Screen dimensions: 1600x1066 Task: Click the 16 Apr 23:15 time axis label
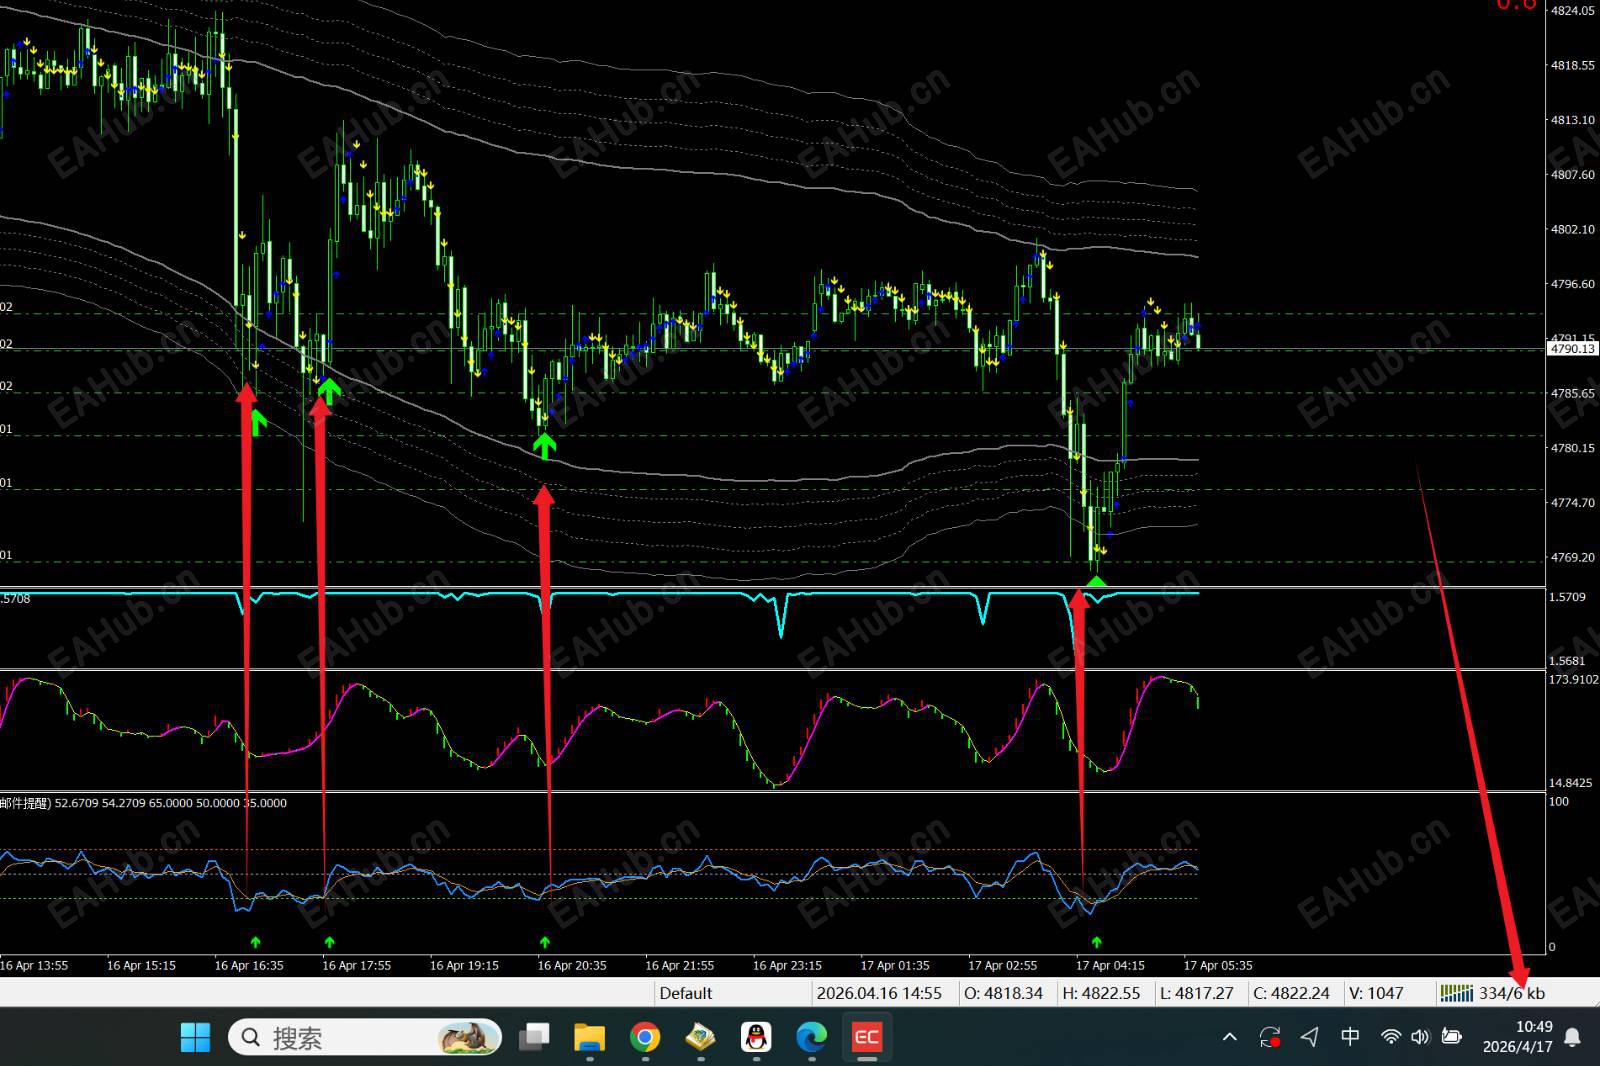(x=787, y=966)
